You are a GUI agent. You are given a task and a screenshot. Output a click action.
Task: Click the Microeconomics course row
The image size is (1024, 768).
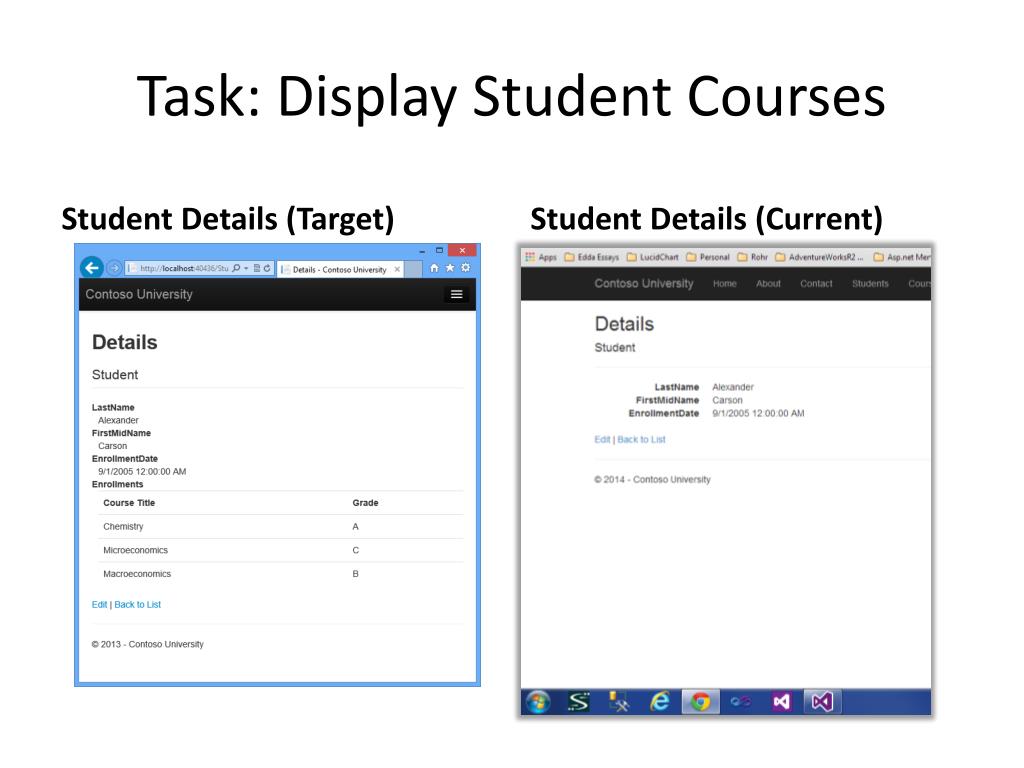pos(281,550)
